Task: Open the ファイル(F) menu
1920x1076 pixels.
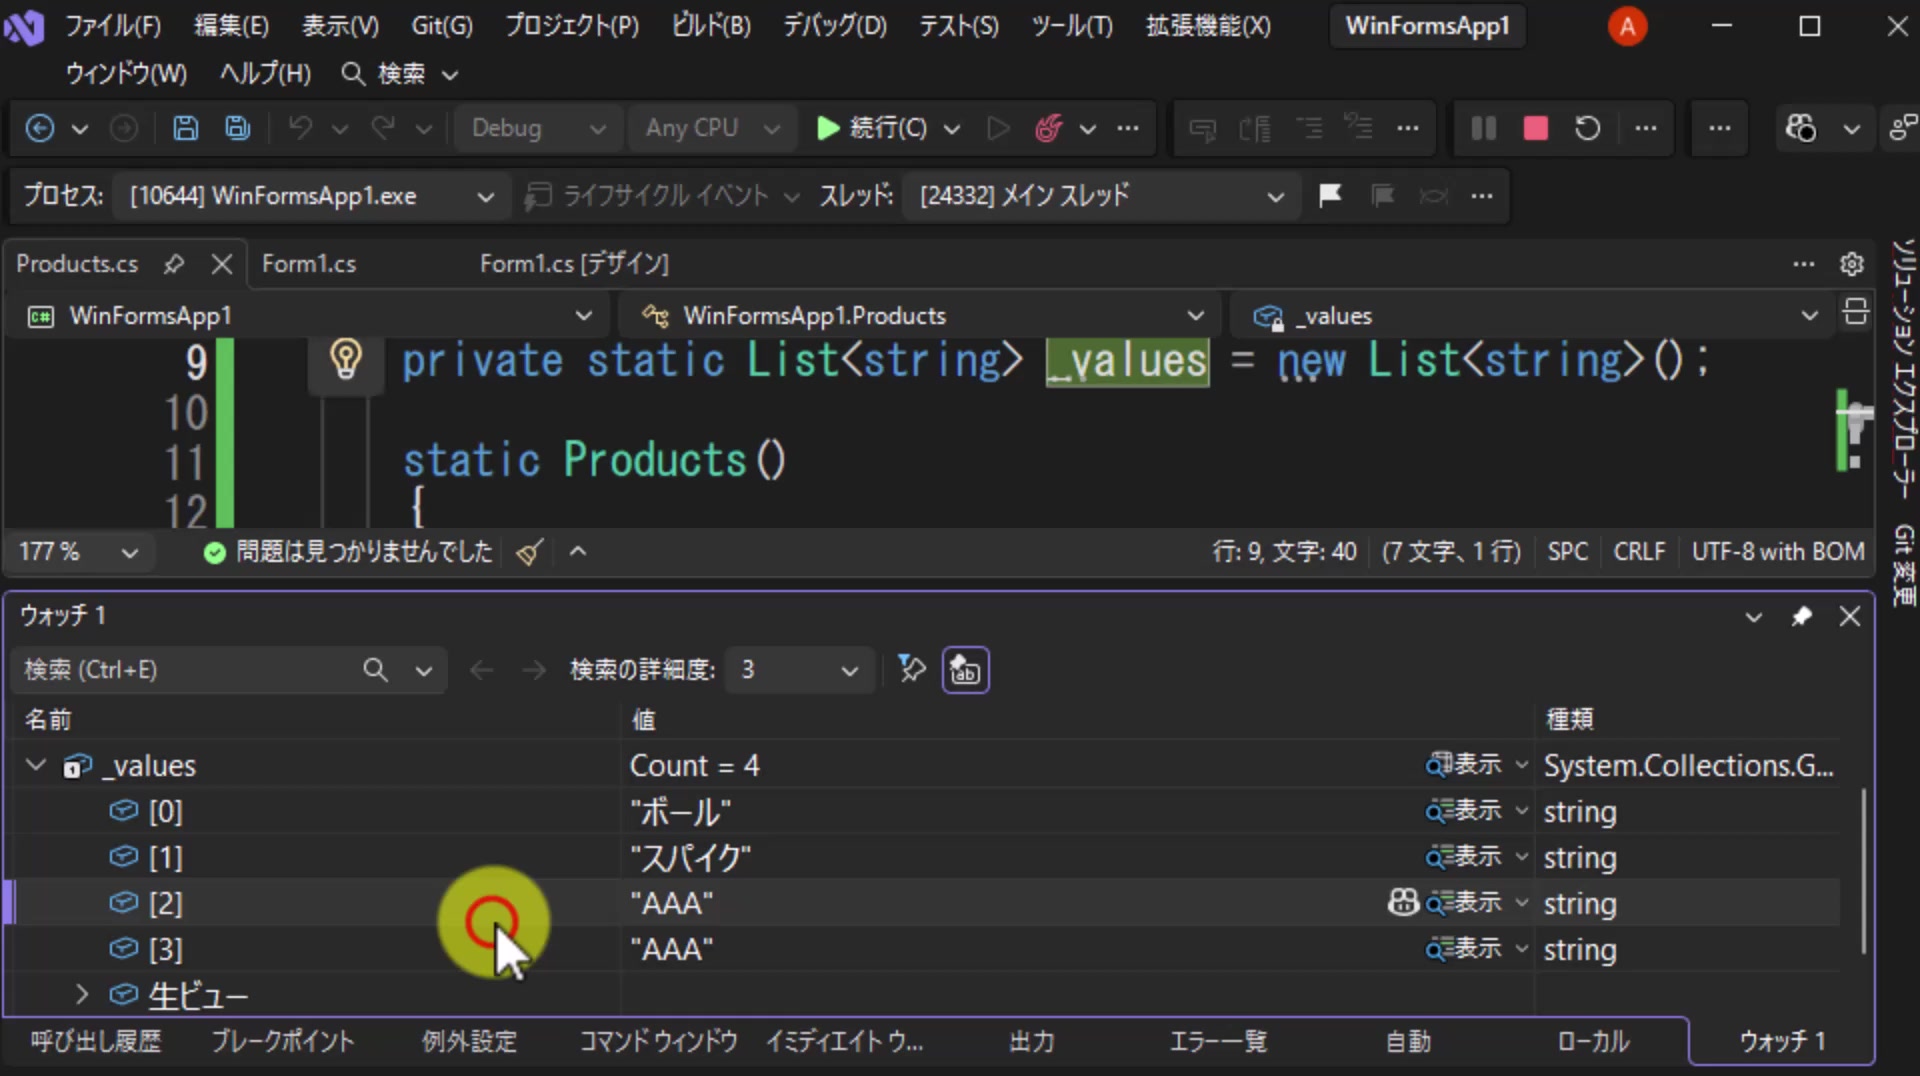Action: coord(113,26)
